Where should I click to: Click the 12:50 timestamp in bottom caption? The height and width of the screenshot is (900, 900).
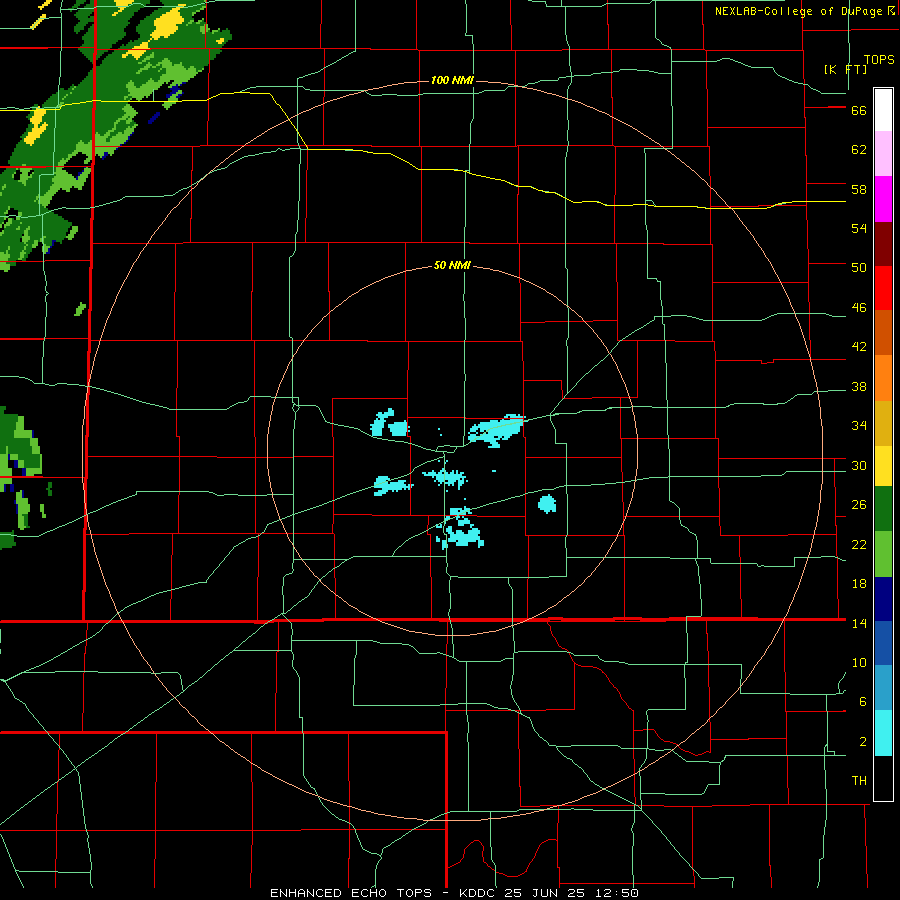617,893
